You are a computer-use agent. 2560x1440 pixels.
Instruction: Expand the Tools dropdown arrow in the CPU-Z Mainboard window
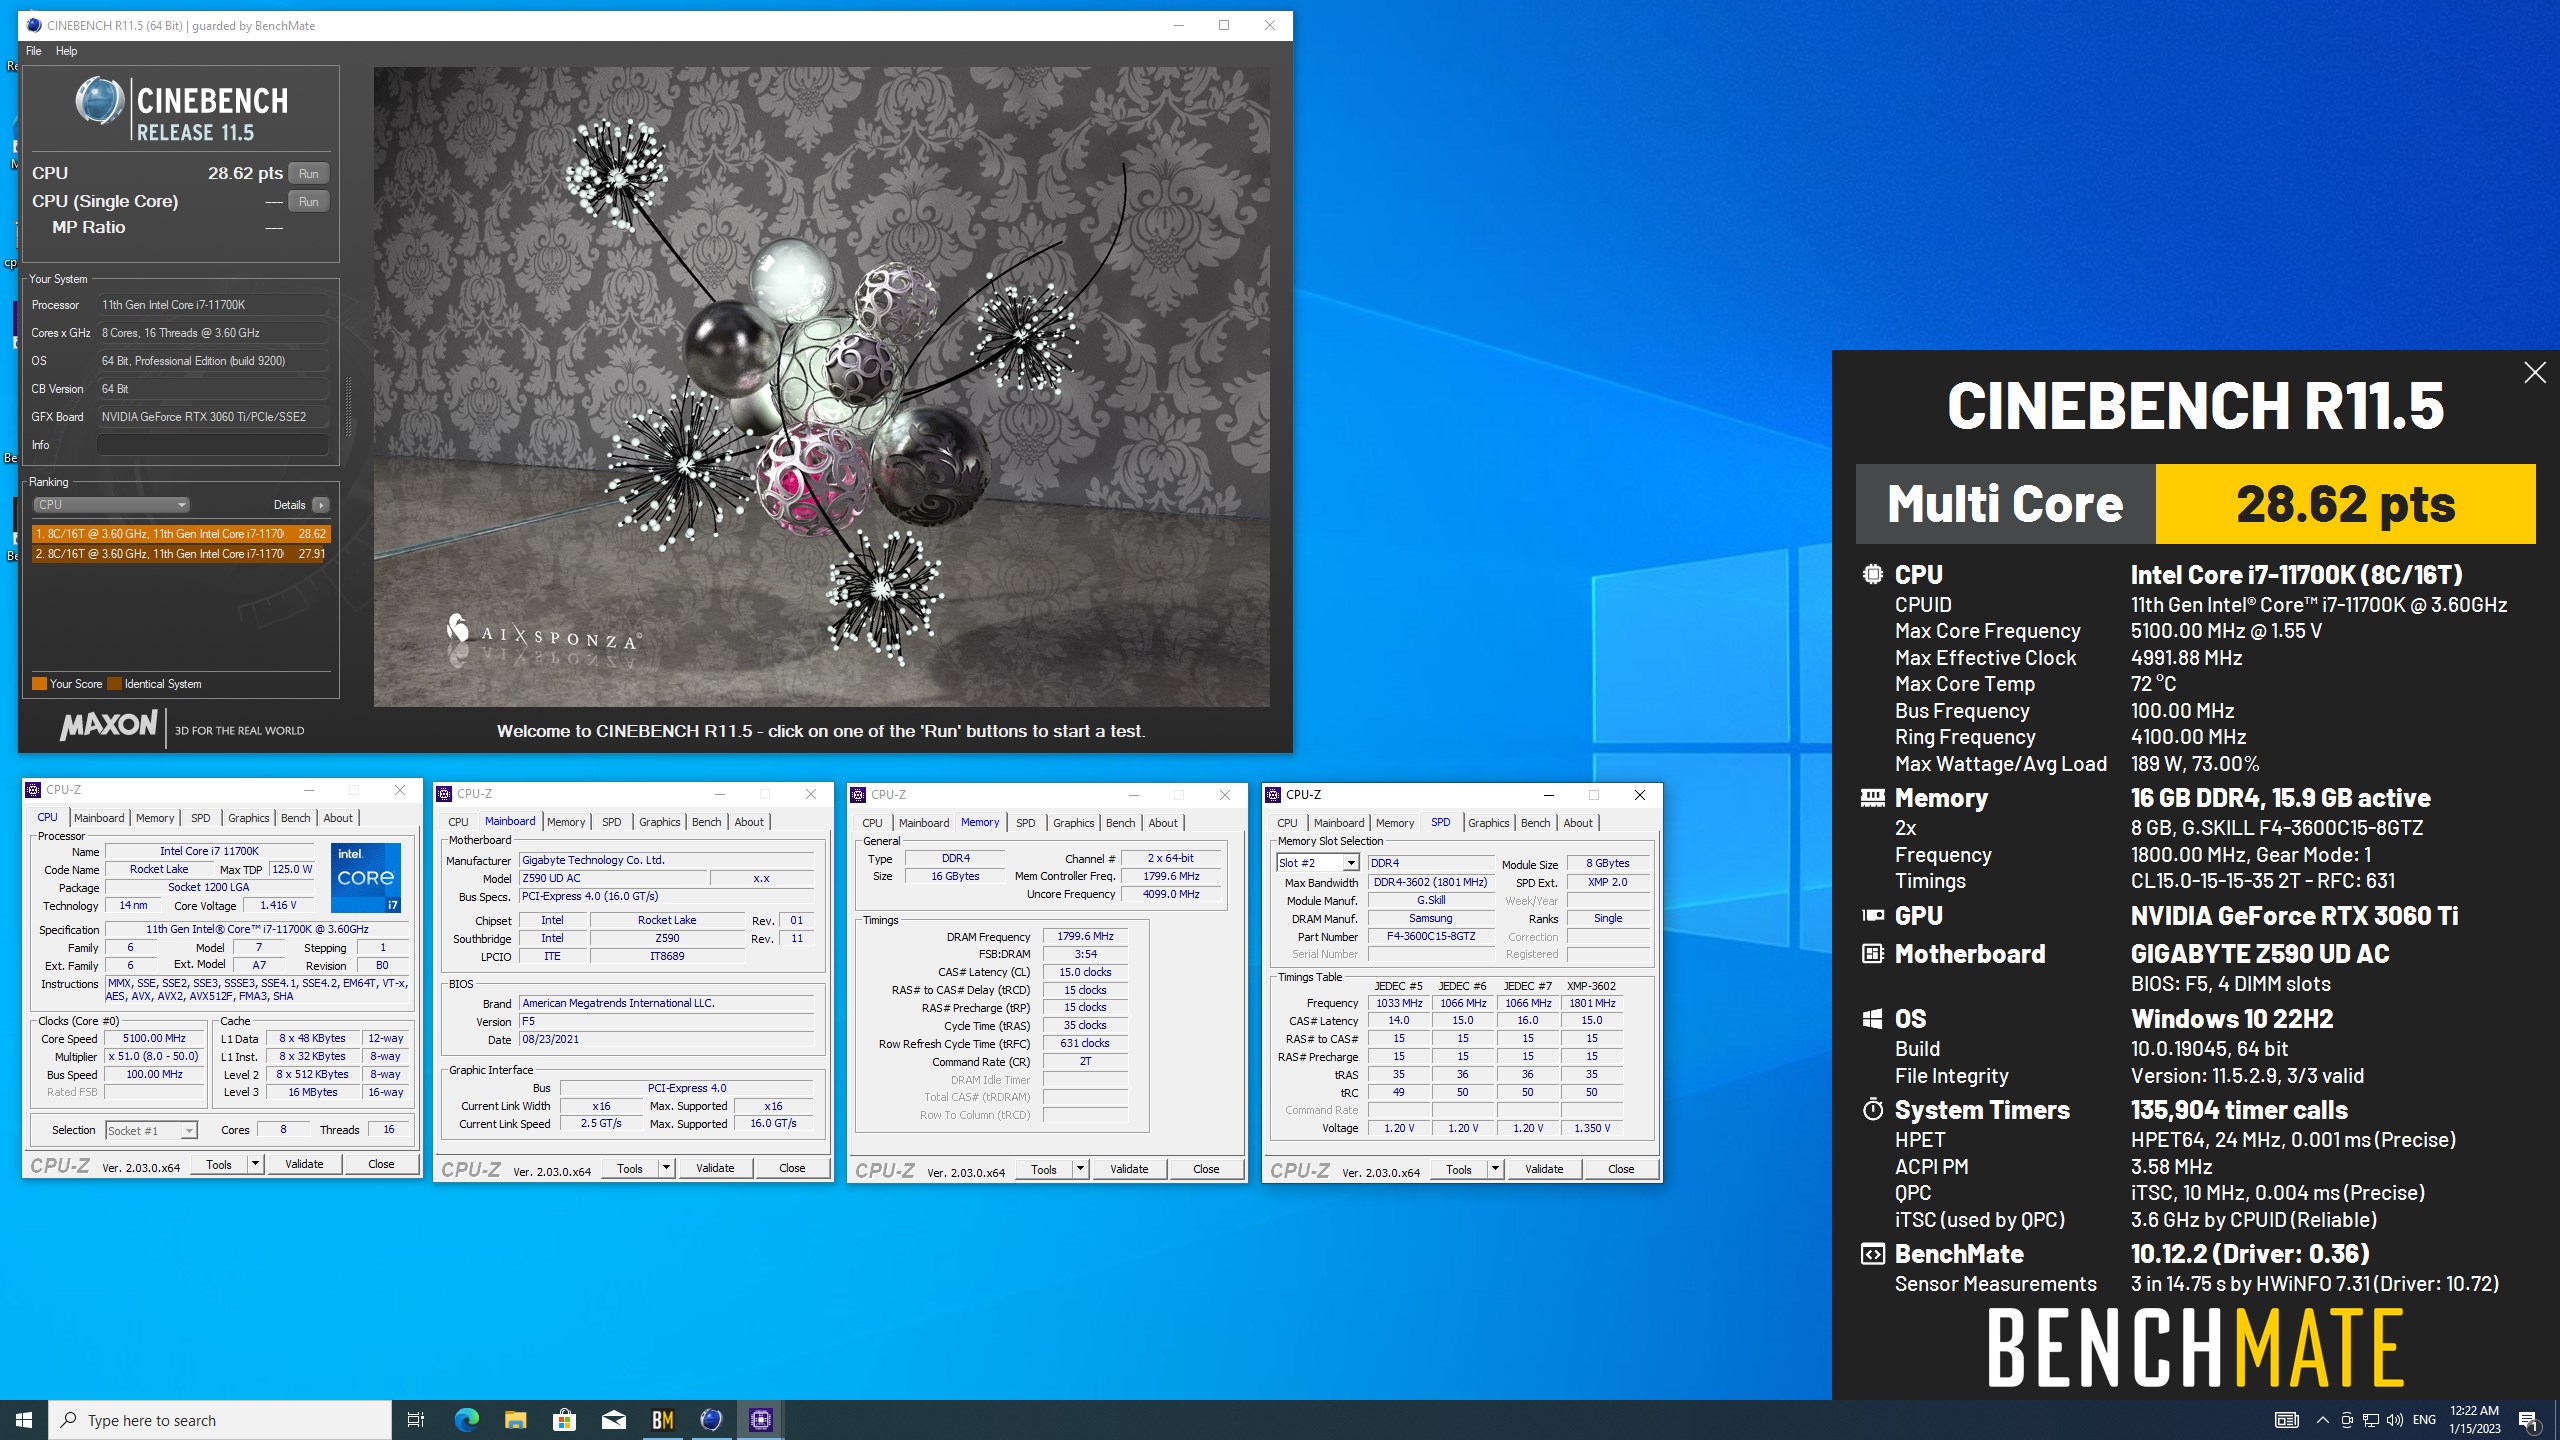[x=666, y=1168]
